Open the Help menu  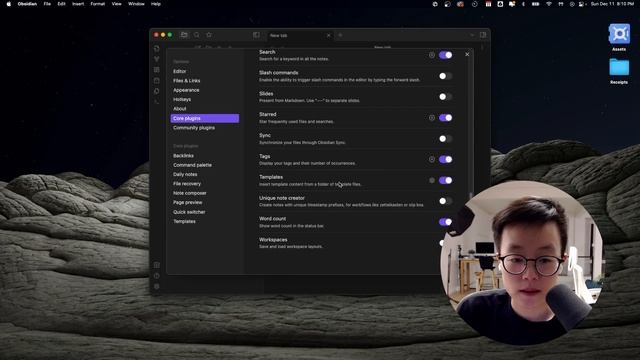[x=156, y=4]
